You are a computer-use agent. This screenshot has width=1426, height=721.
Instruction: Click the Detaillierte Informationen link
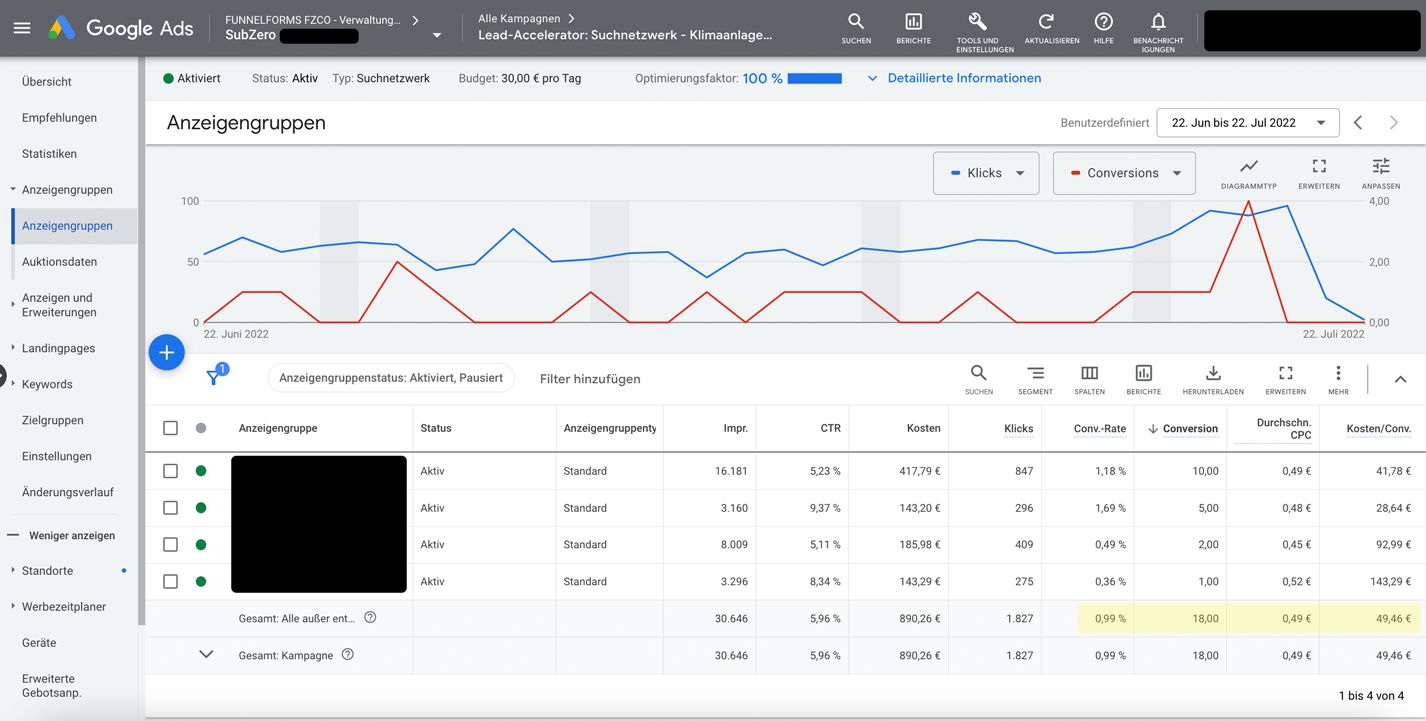pos(963,78)
